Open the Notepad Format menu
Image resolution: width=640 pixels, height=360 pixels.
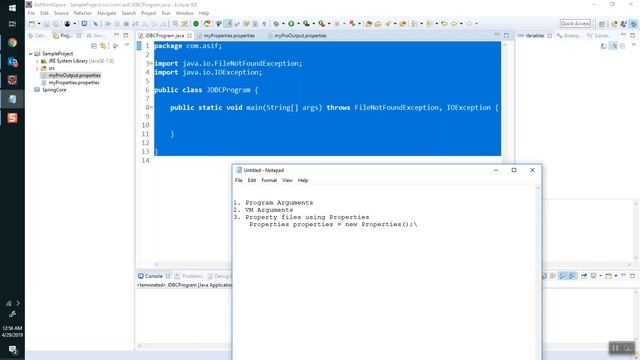coord(269,180)
